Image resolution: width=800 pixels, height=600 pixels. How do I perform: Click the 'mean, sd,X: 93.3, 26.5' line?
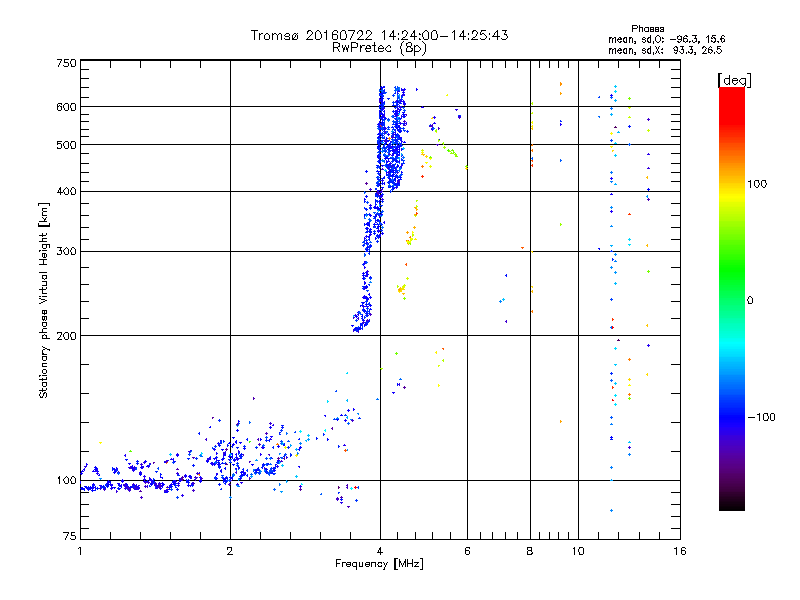(x=665, y=51)
